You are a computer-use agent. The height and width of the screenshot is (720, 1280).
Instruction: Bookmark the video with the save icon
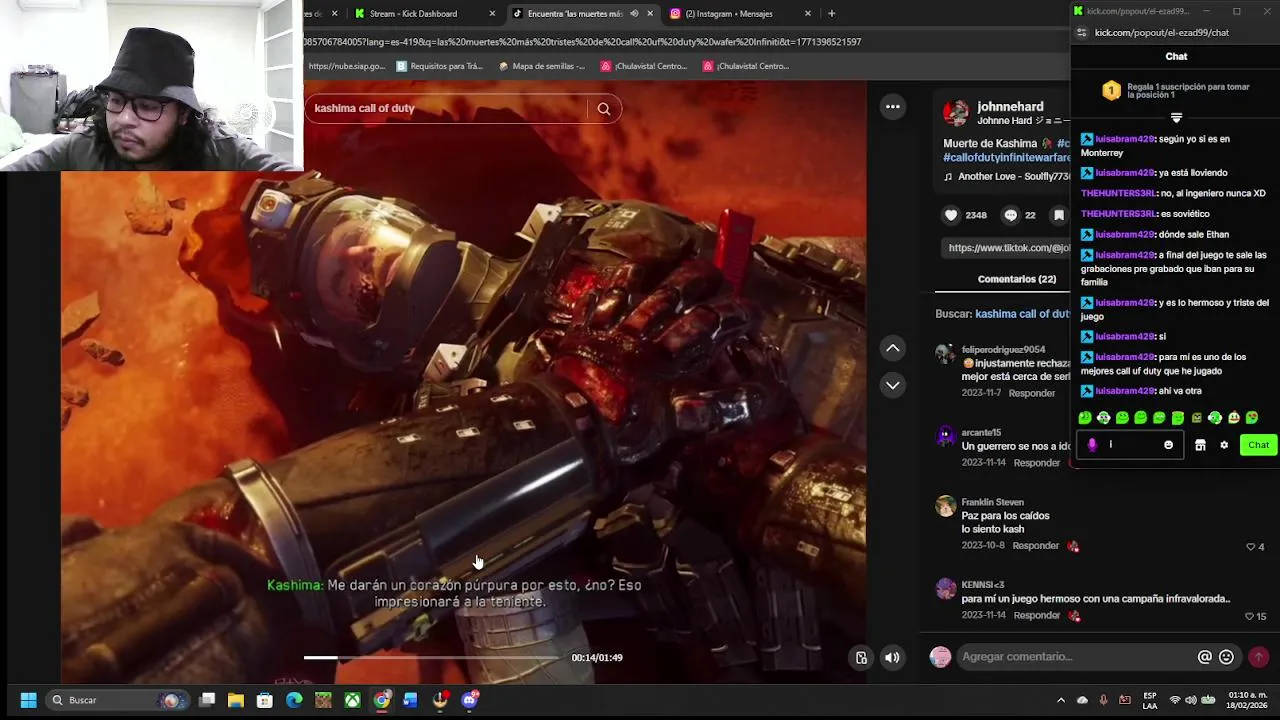tap(1059, 215)
